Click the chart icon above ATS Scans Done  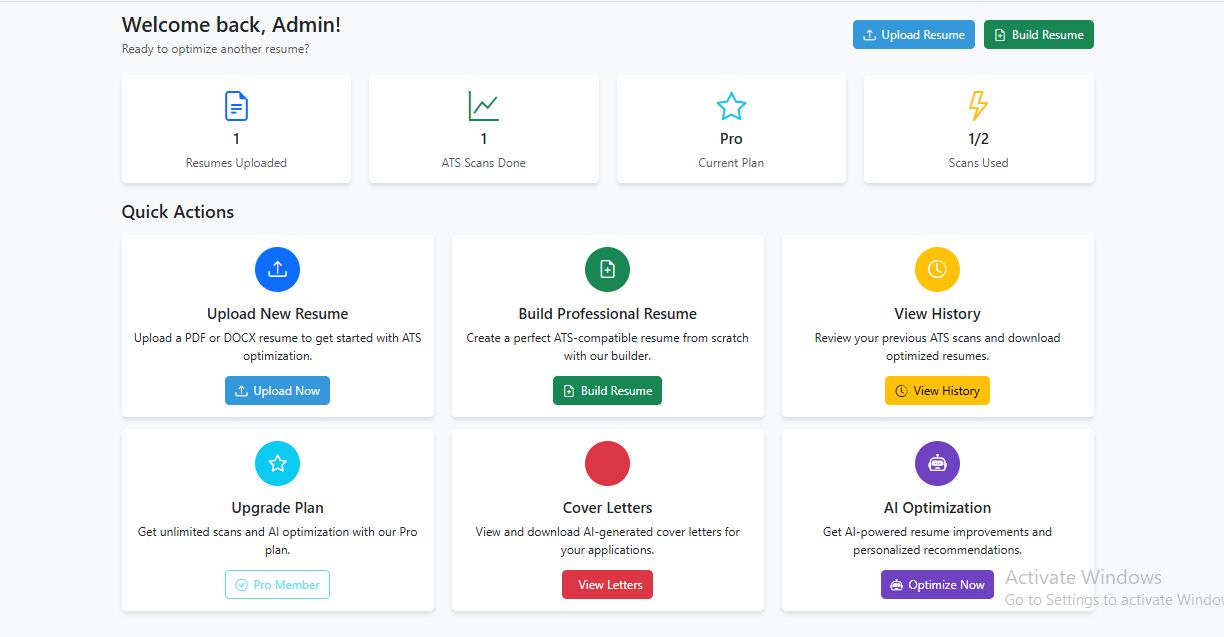pyautogui.click(x=483, y=106)
